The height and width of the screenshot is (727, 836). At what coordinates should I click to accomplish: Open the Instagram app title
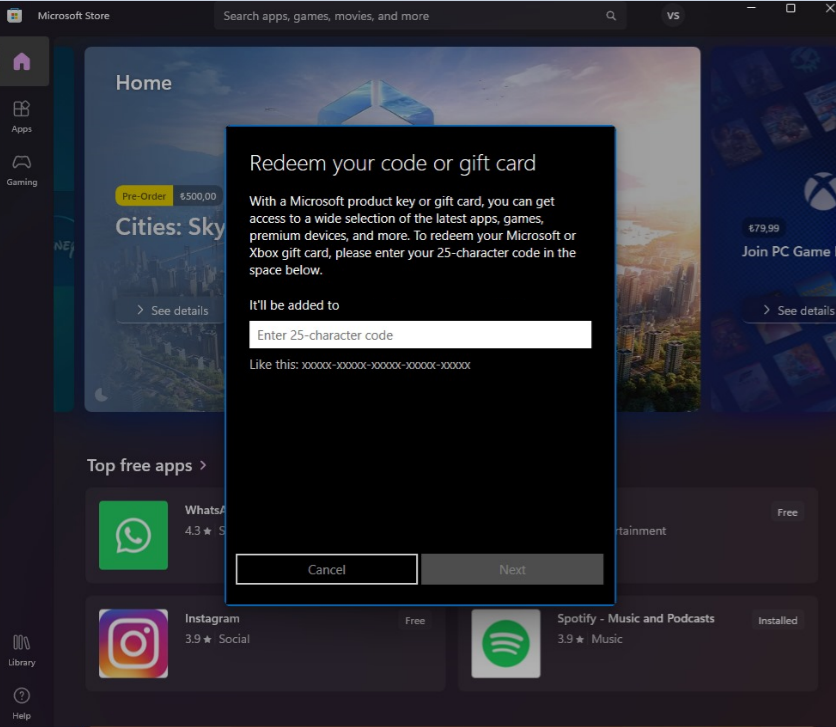[212, 618]
